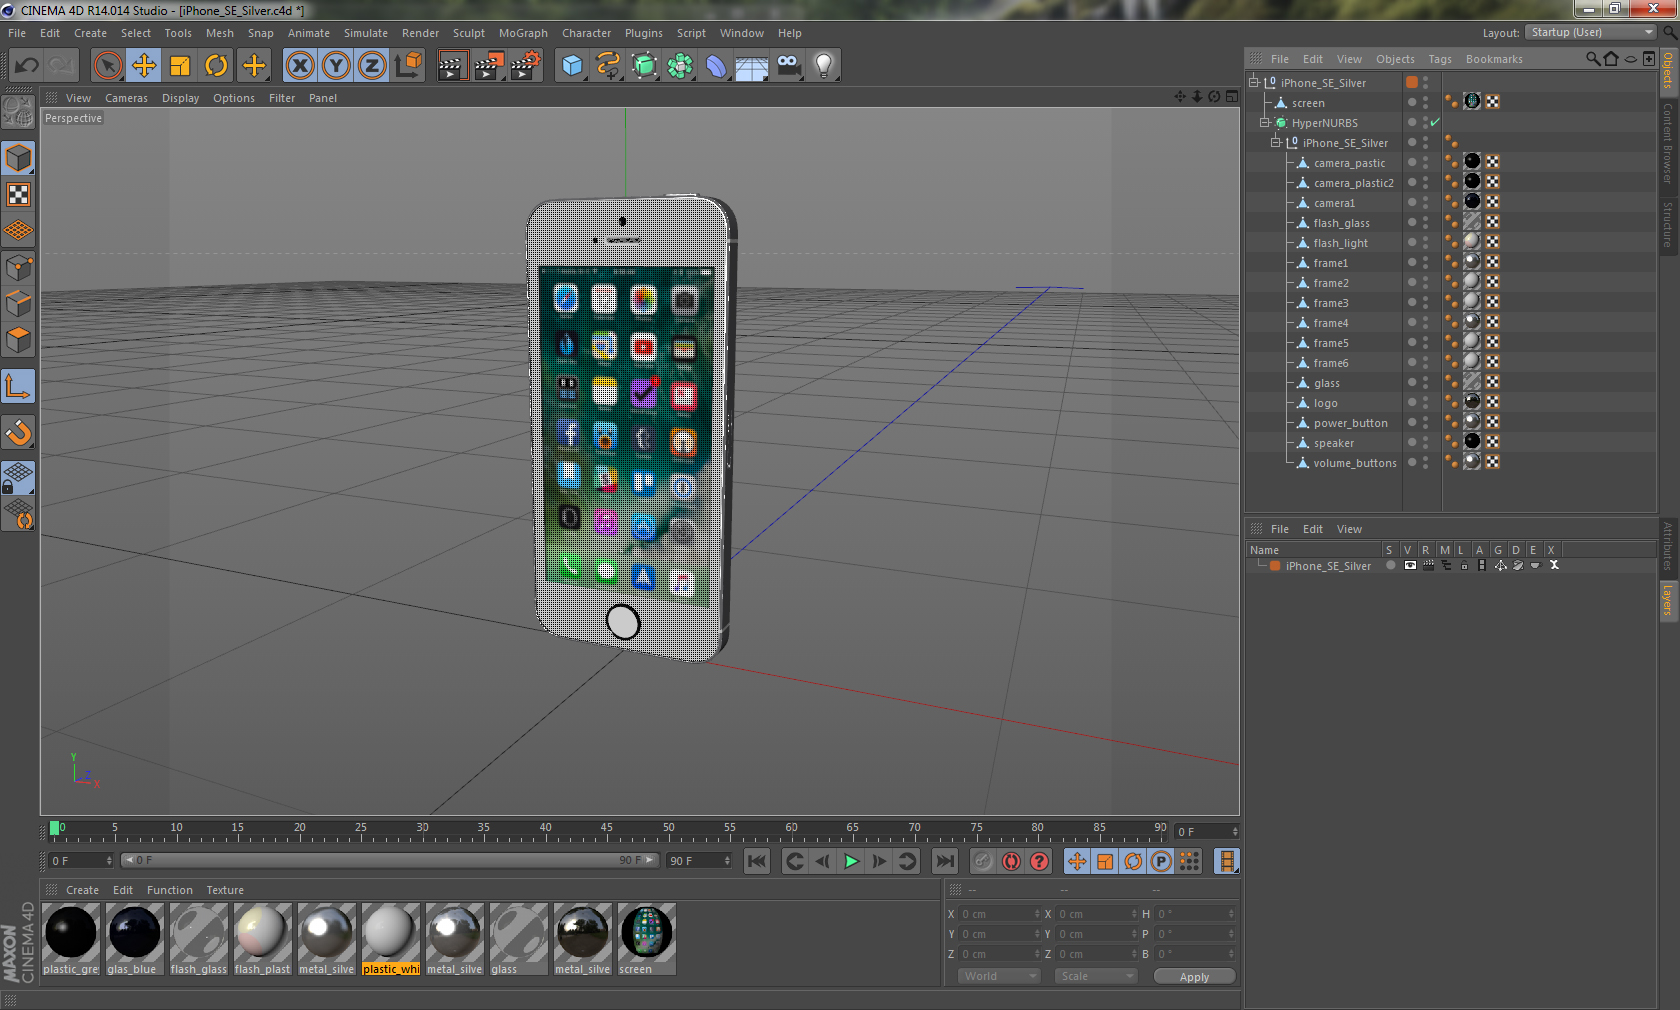Click the Locked Workplane icon
Screen dimensions: 1680x1010
(x=18, y=478)
